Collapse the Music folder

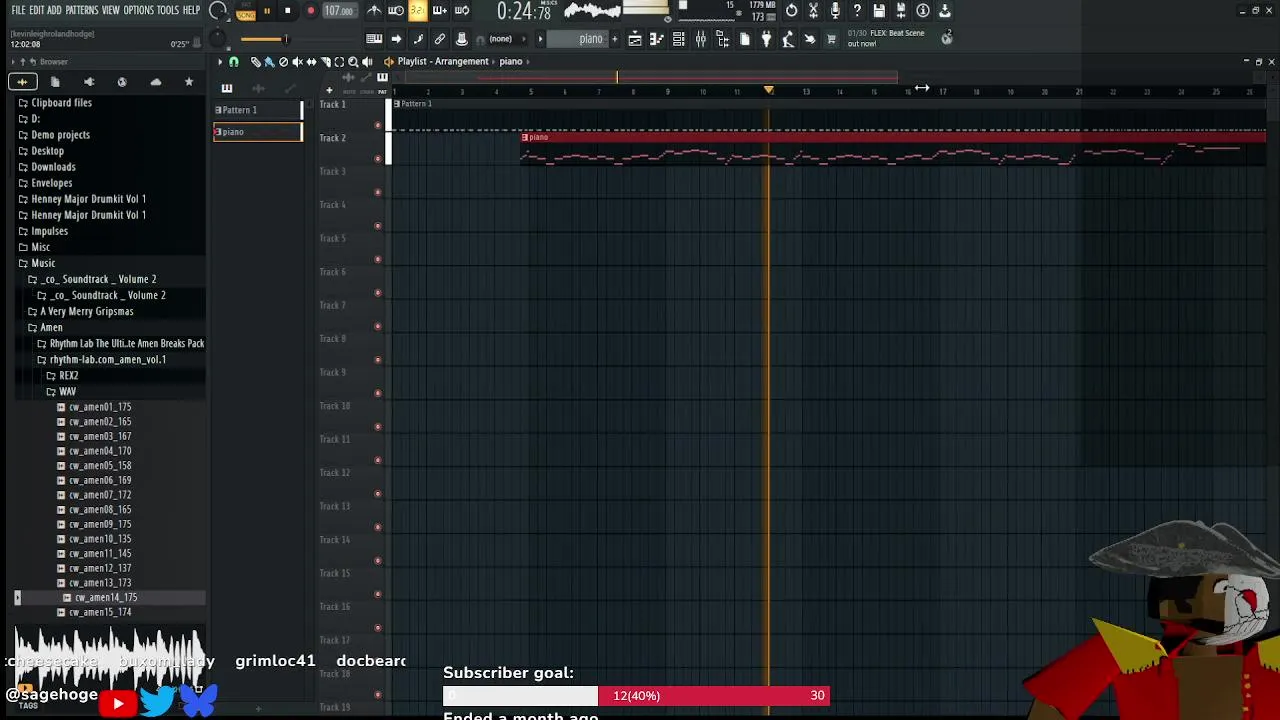coord(43,263)
